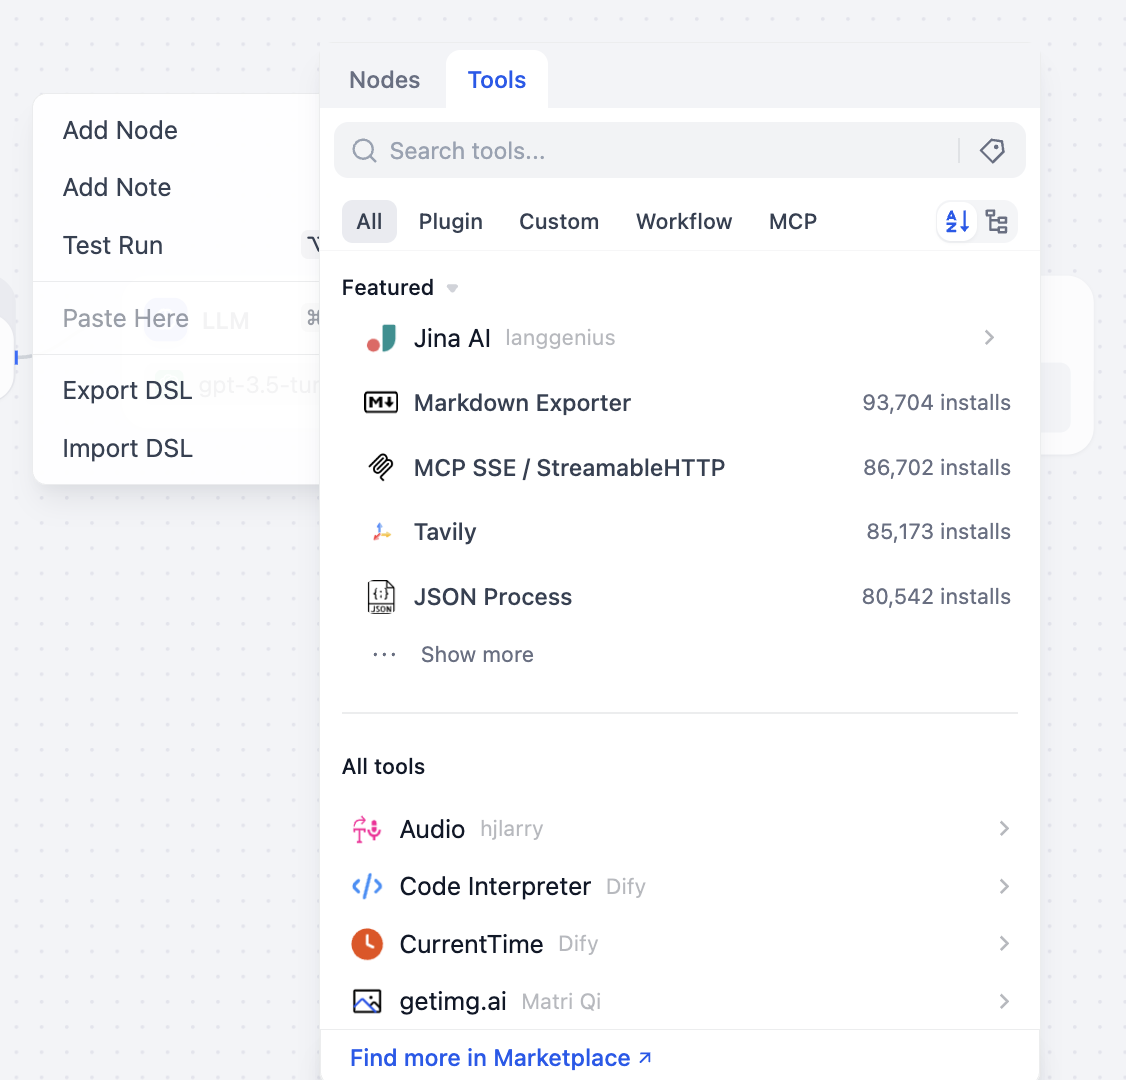
Task: Switch to grouped tree view
Action: tap(997, 221)
